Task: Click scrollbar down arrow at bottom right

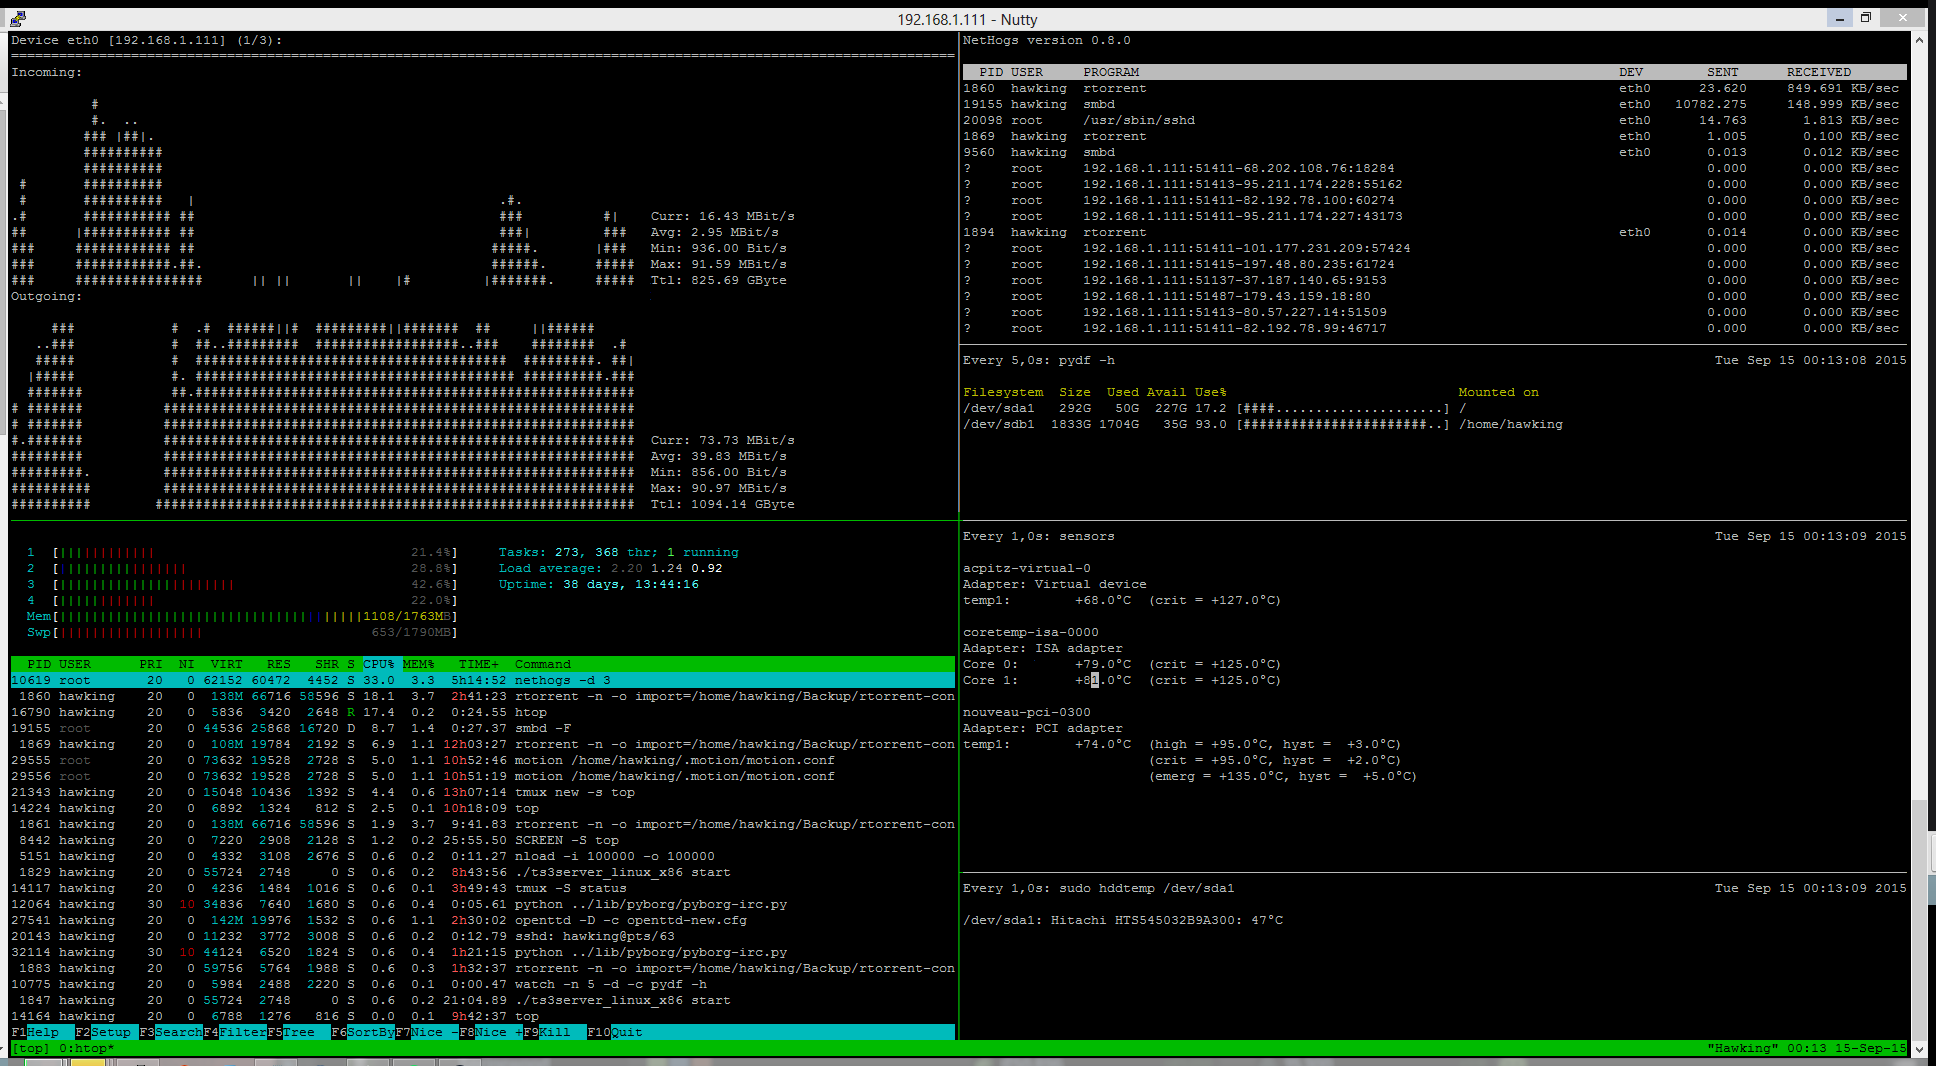Action: [x=1919, y=1049]
